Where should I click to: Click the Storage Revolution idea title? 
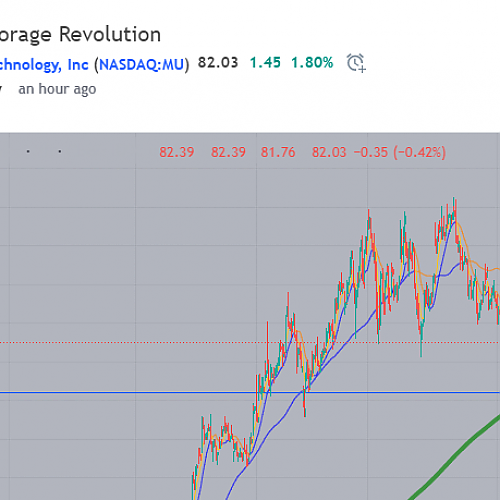[x=80, y=35]
